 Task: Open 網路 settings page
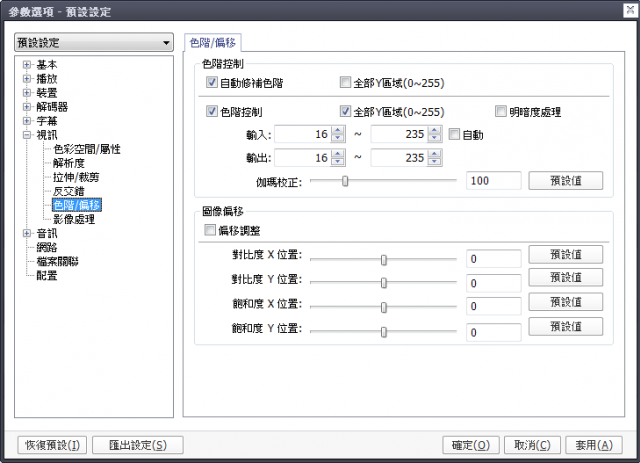point(47,247)
